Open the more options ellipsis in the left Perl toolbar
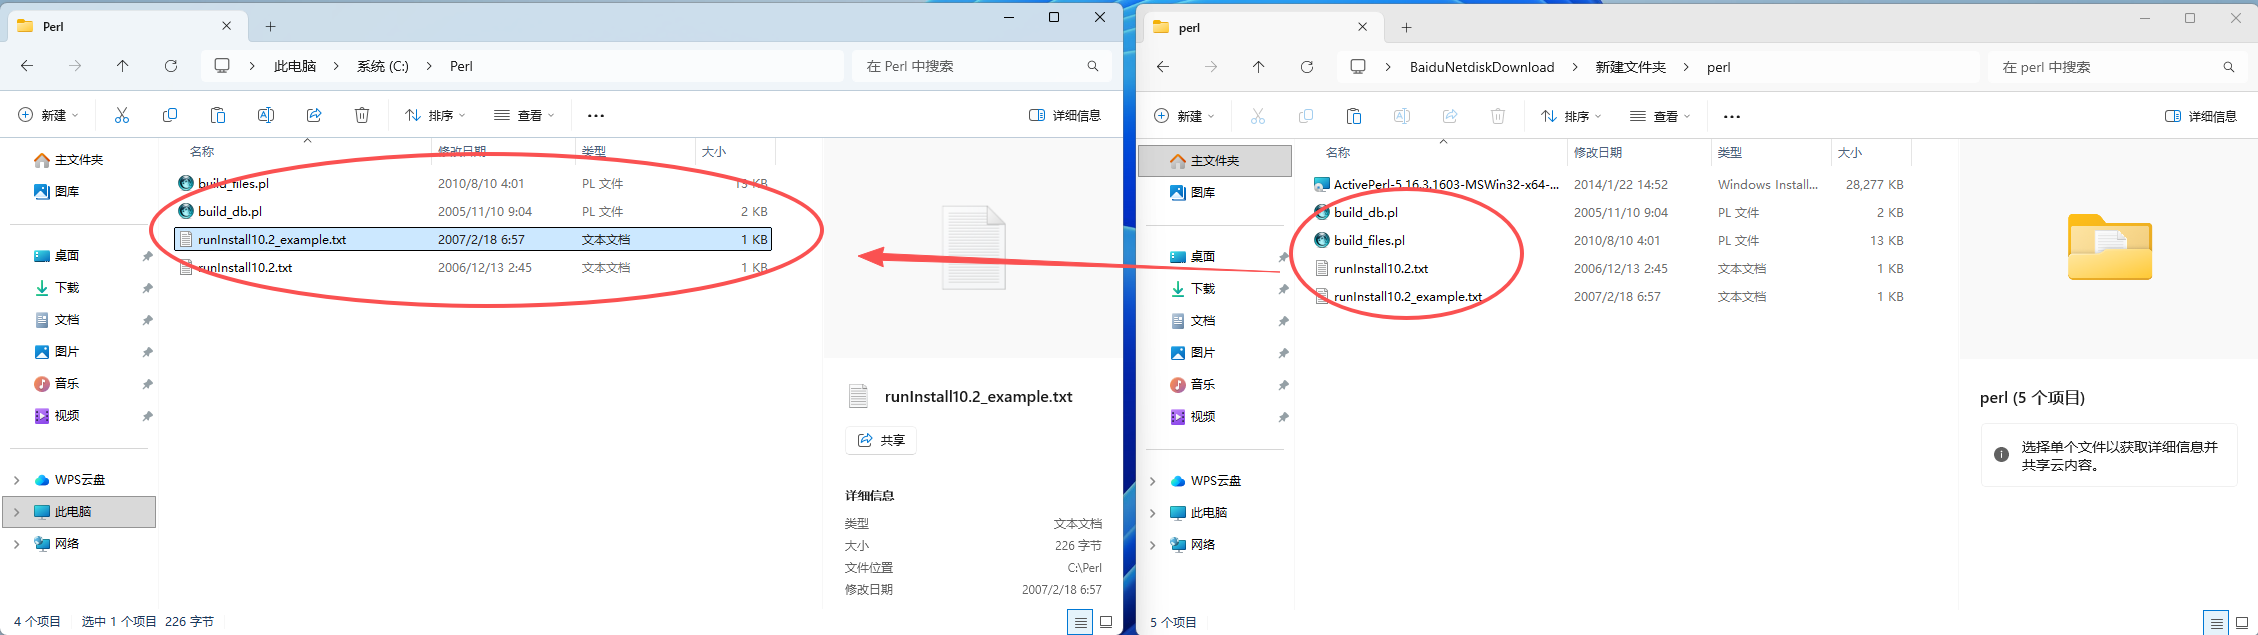Viewport: 2258px width, 635px height. [x=596, y=116]
